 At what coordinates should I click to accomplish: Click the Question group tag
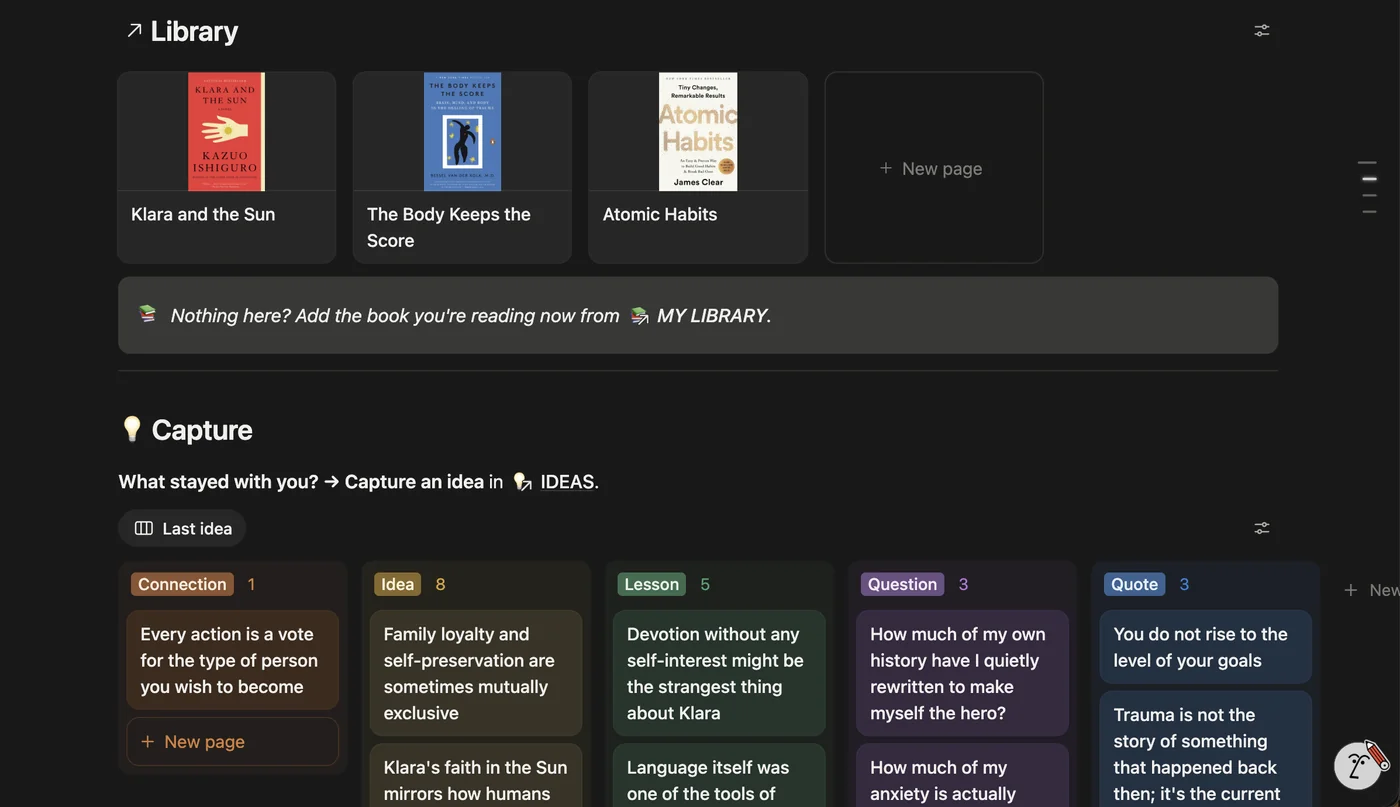(x=903, y=584)
